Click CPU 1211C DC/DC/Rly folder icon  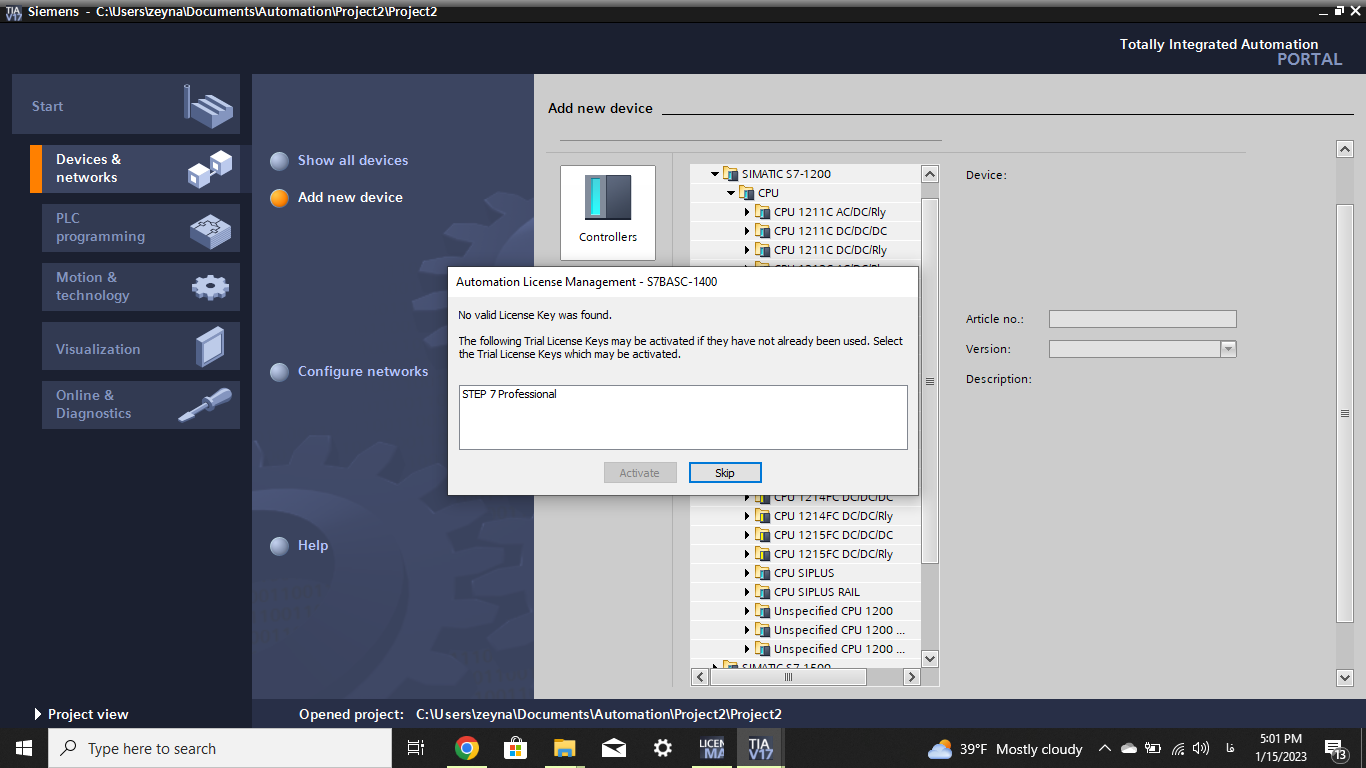pyautogui.click(x=763, y=250)
